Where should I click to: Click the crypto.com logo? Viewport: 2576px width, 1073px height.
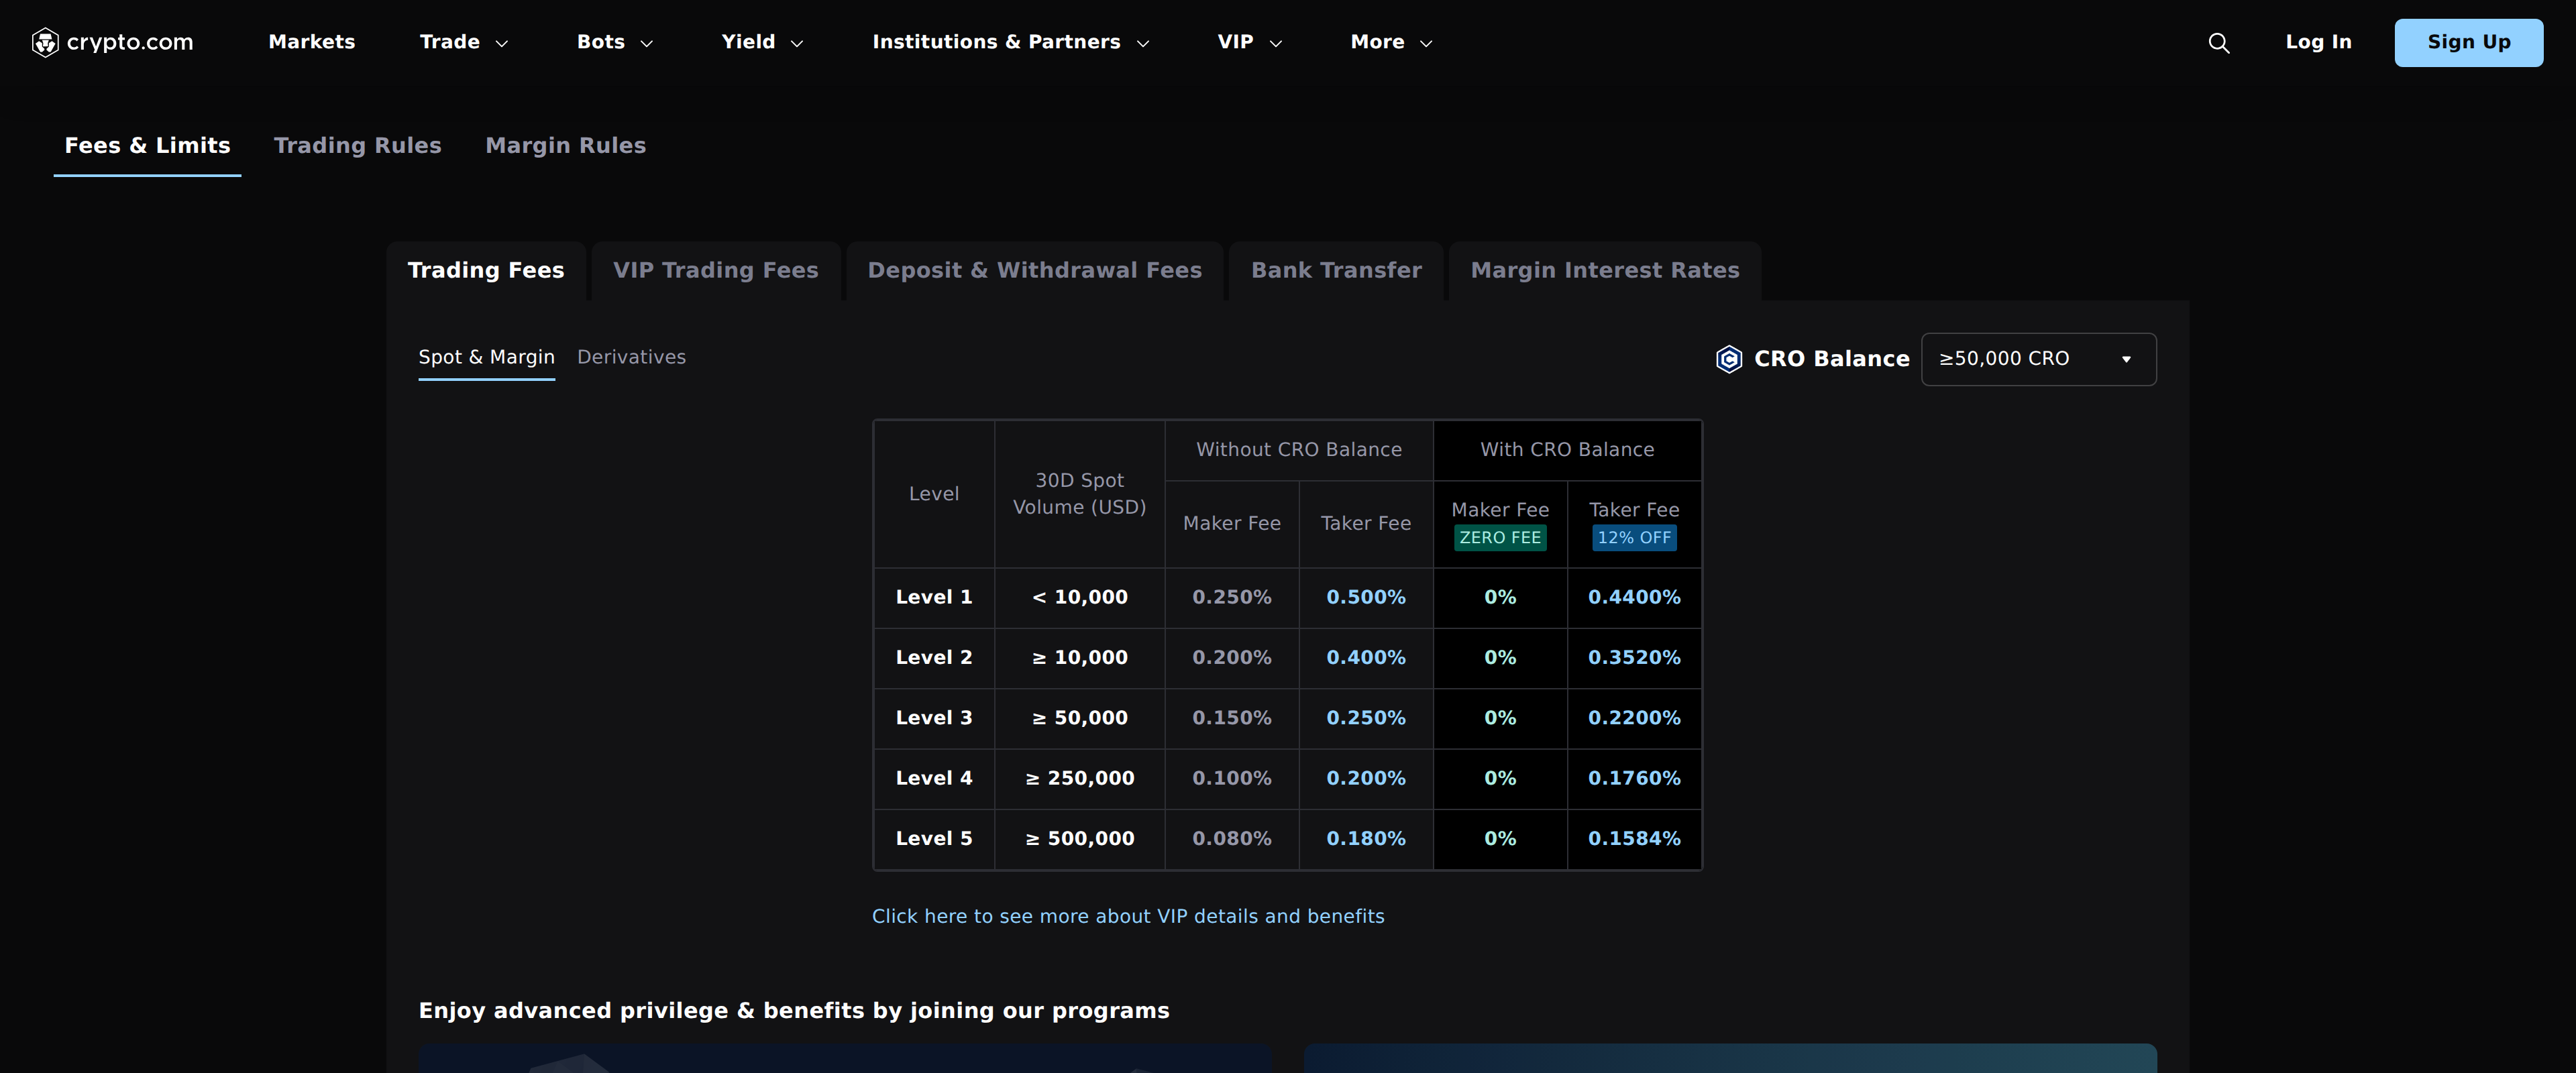pyautogui.click(x=112, y=42)
